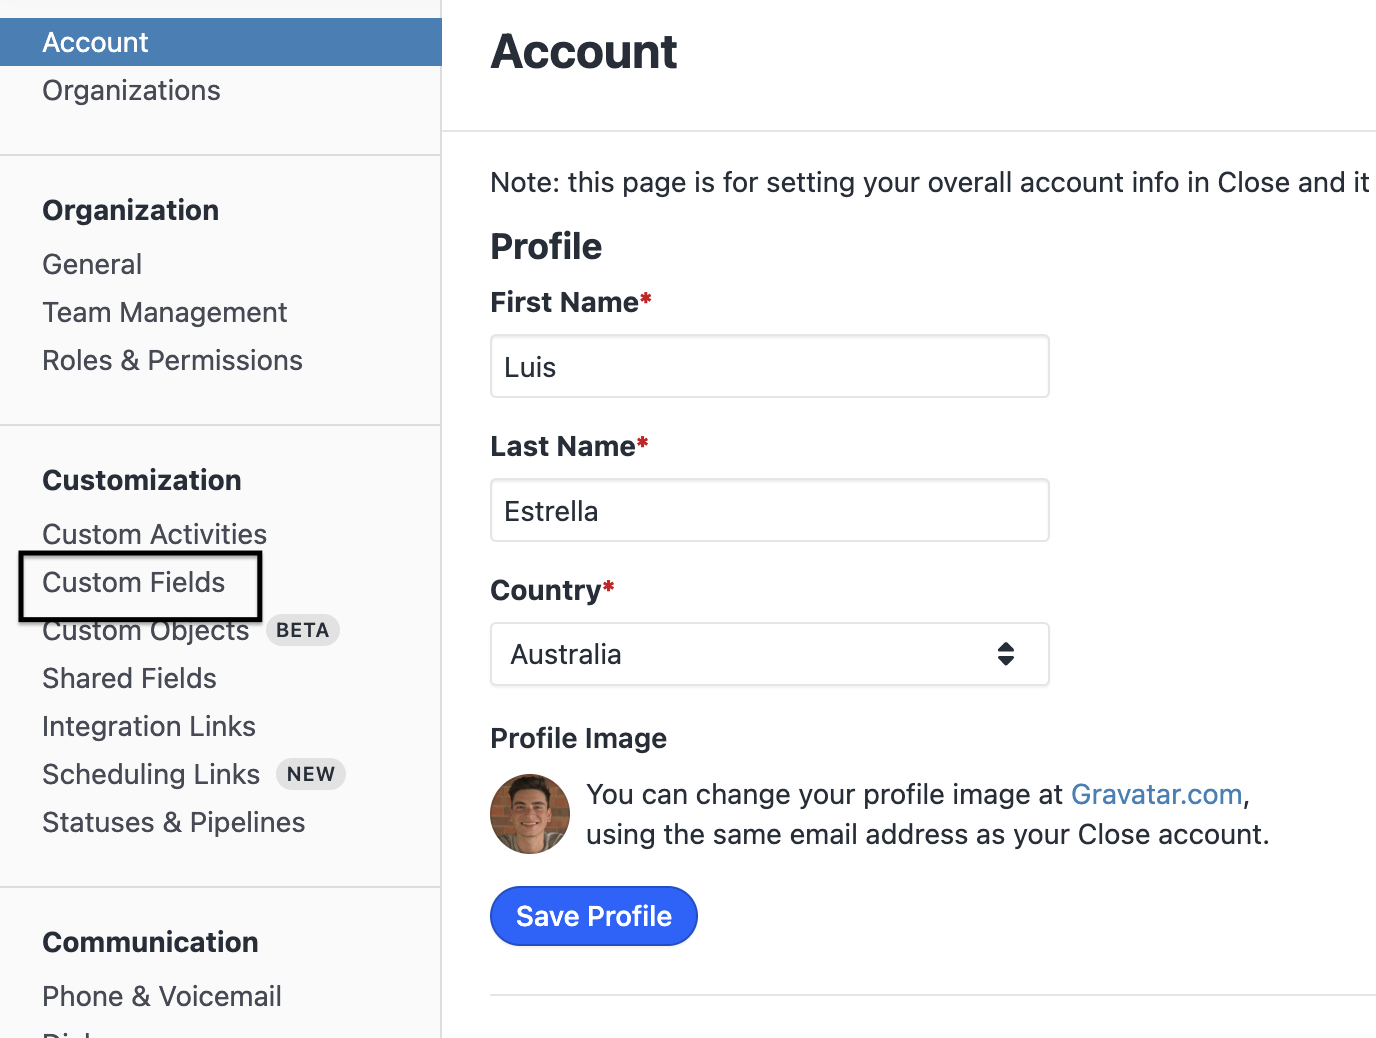The height and width of the screenshot is (1038, 1376).
Task: Open Shared Fields settings
Action: coord(129,678)
